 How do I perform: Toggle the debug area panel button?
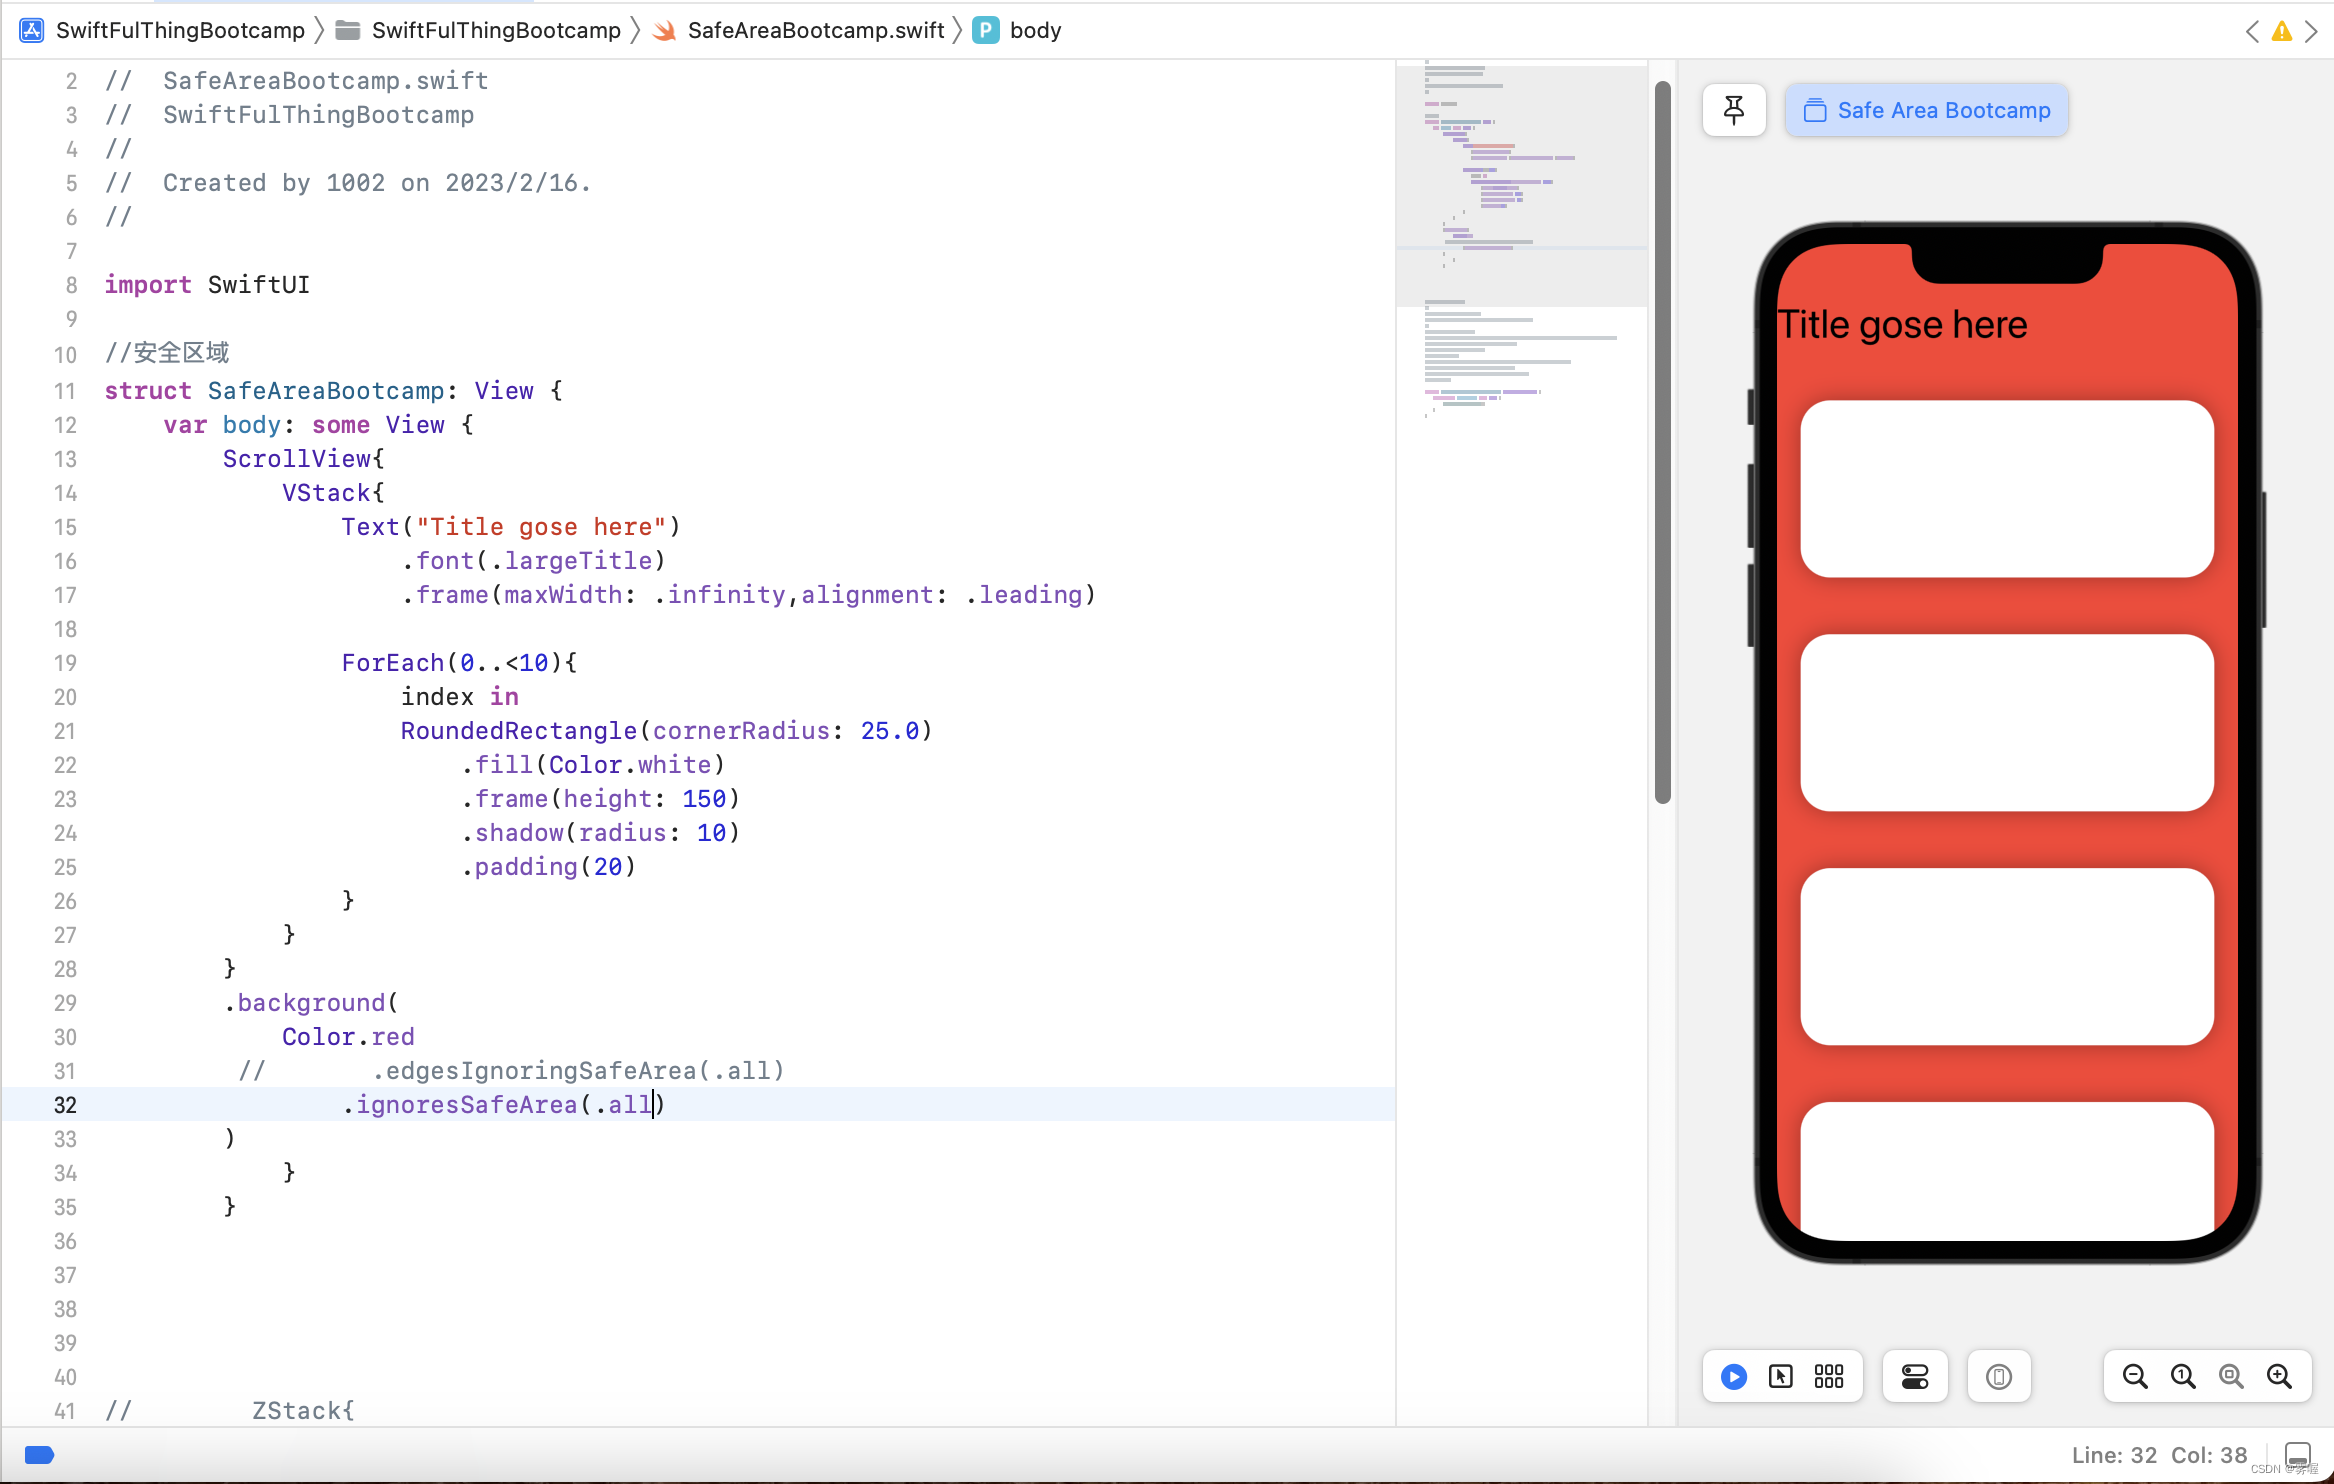(x=2298, y=1455)
